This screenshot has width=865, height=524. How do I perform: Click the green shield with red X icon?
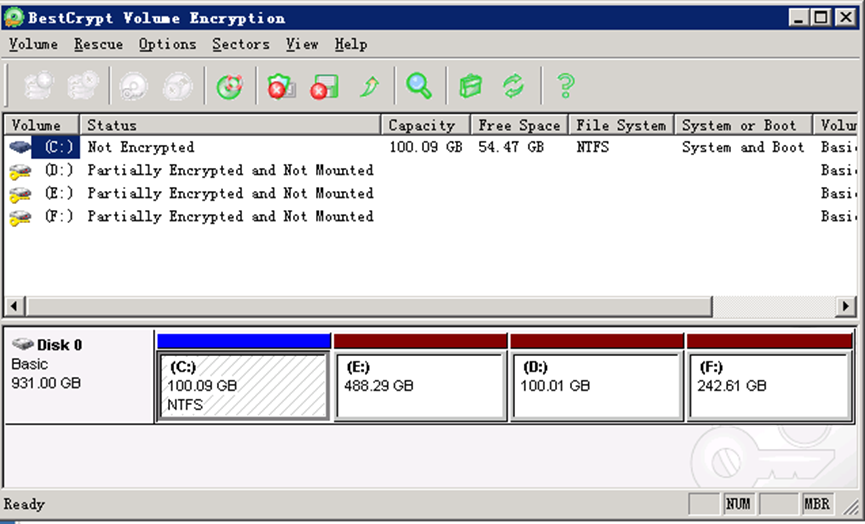tap(278, 86)
